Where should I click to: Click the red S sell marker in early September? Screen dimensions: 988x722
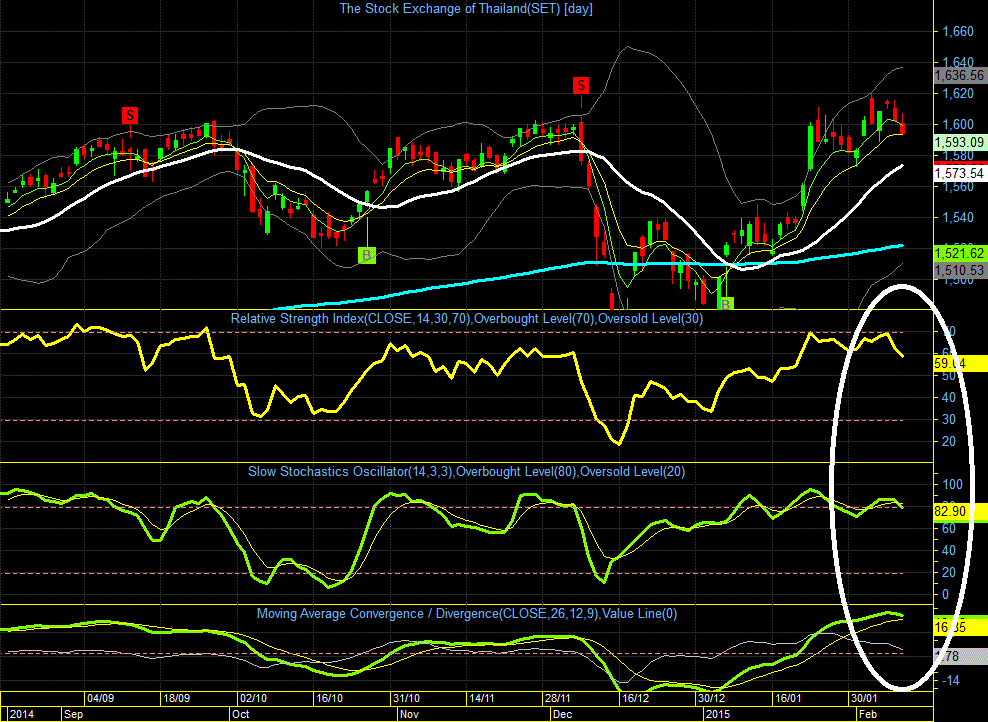130,115
